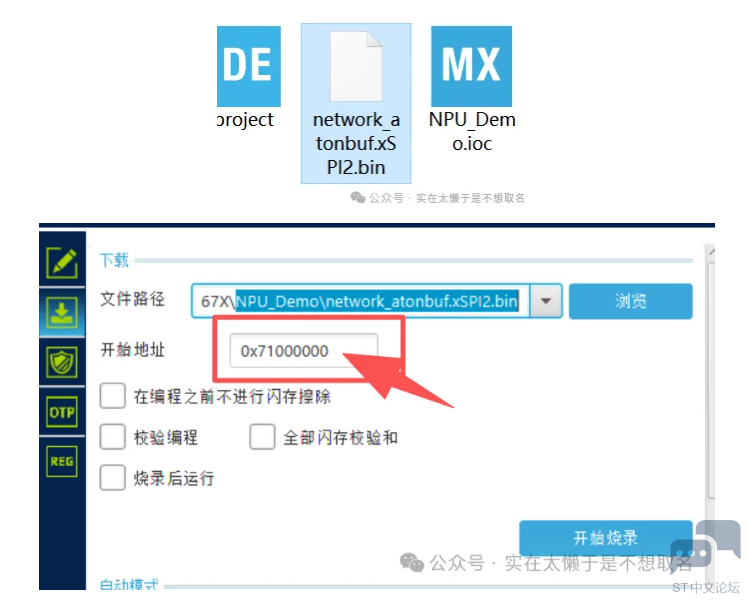
Task: Enable the 烧录后运行 run after programming checkbox
Action: click(x=113, y=477)
